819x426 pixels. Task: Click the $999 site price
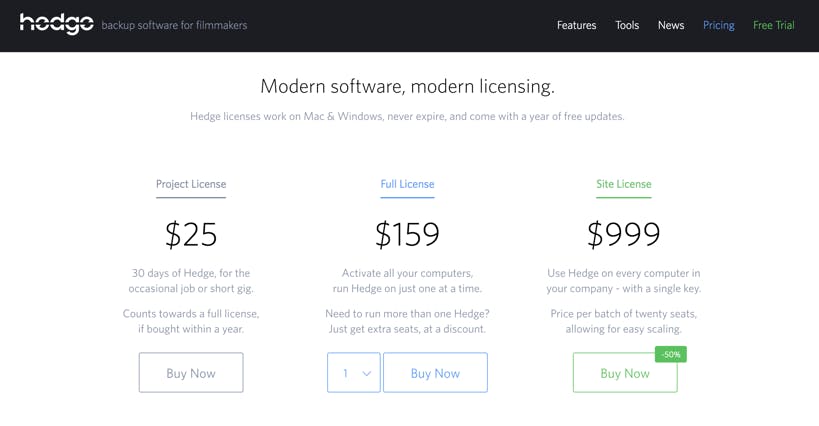pos(623,234)
